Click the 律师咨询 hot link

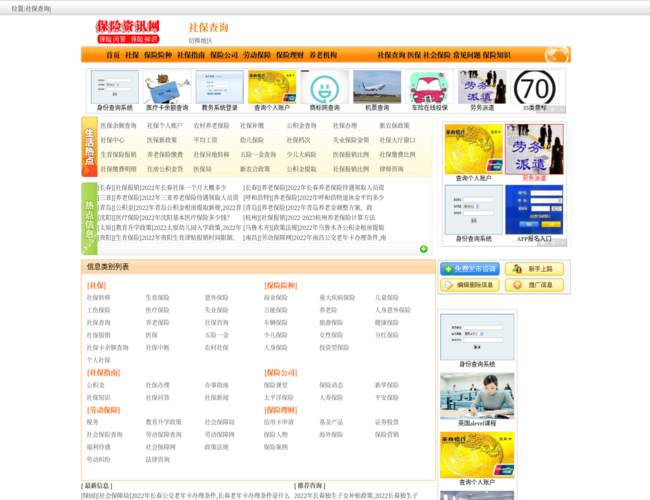(x=391, y=169)
